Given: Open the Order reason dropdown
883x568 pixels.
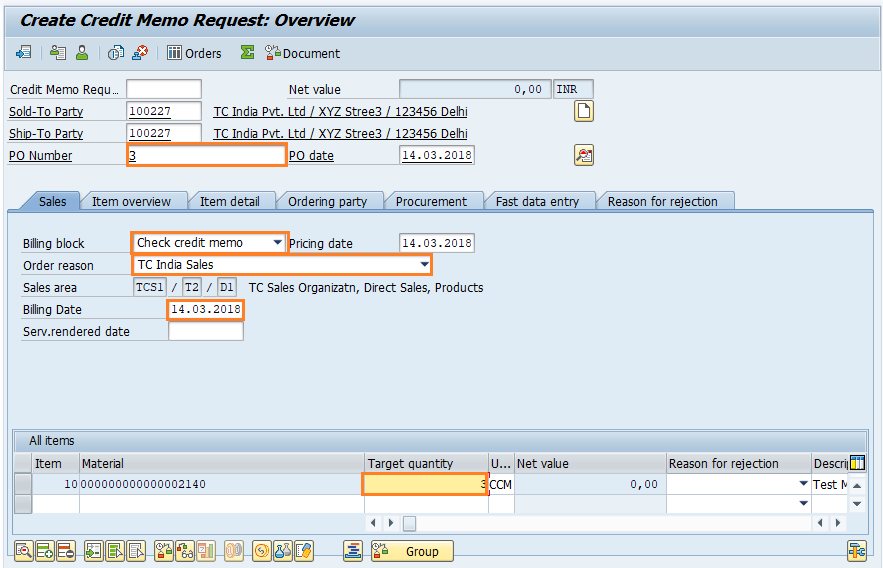Looking at the screenshot, I should click(x=424, y=265).
